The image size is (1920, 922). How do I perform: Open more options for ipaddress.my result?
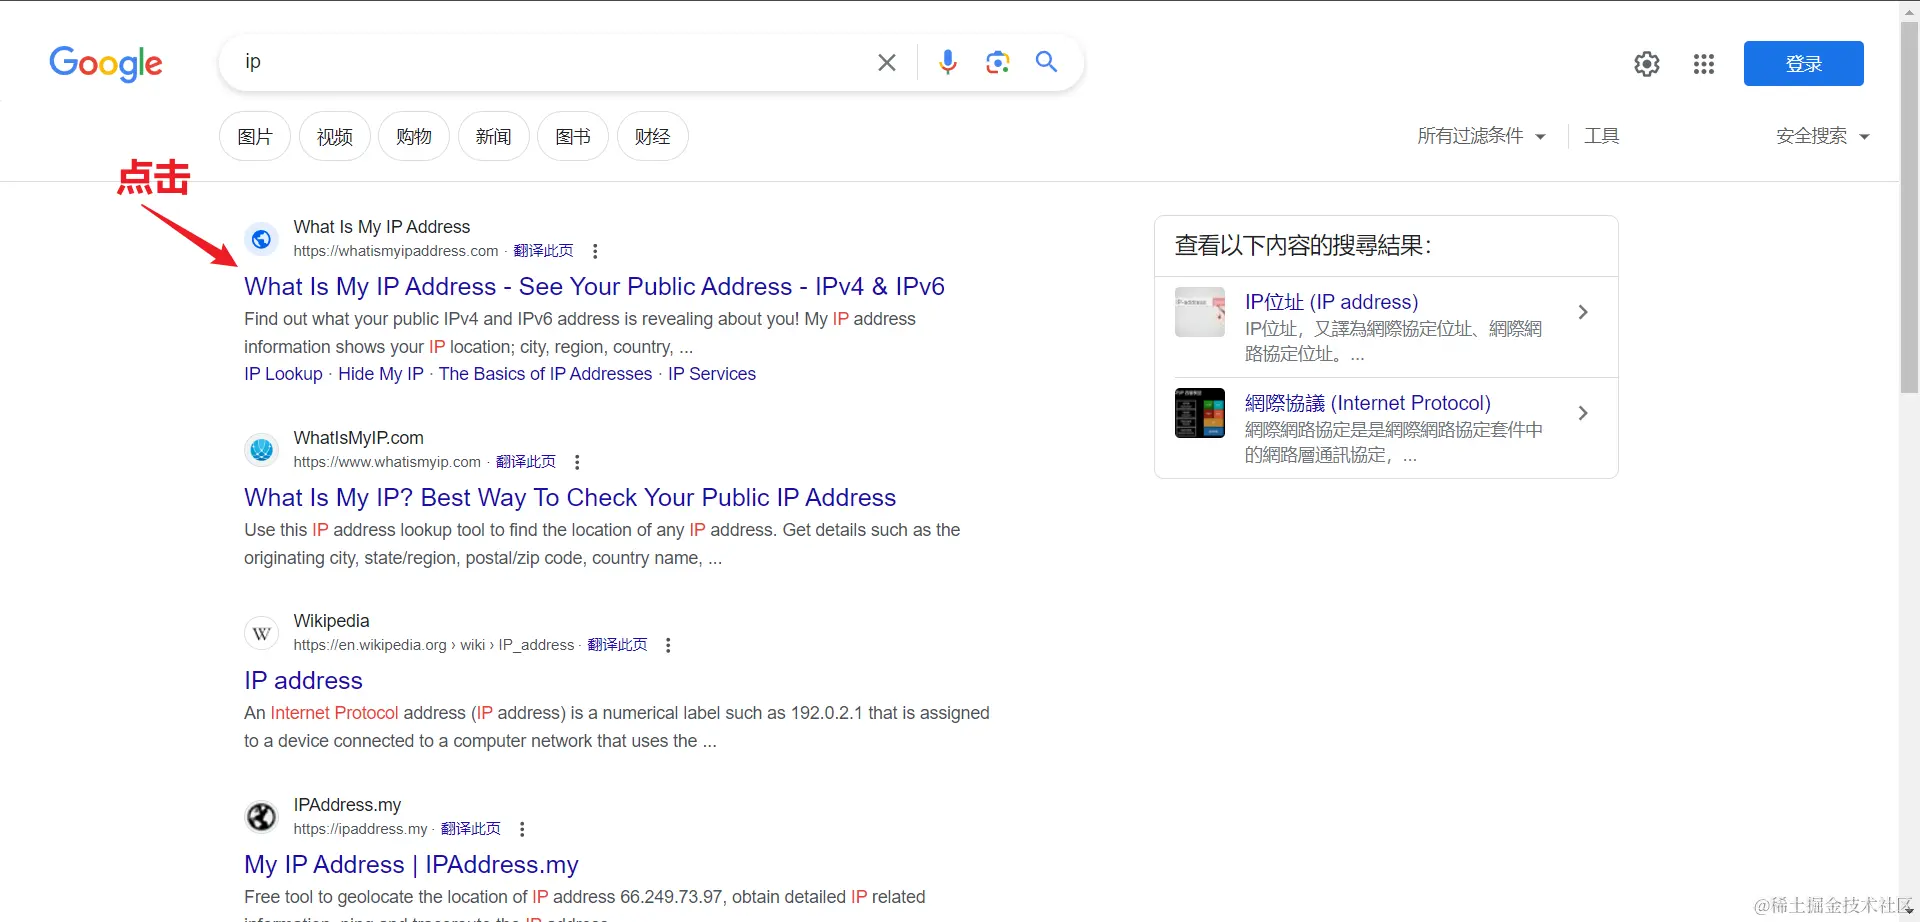[522, 829]
